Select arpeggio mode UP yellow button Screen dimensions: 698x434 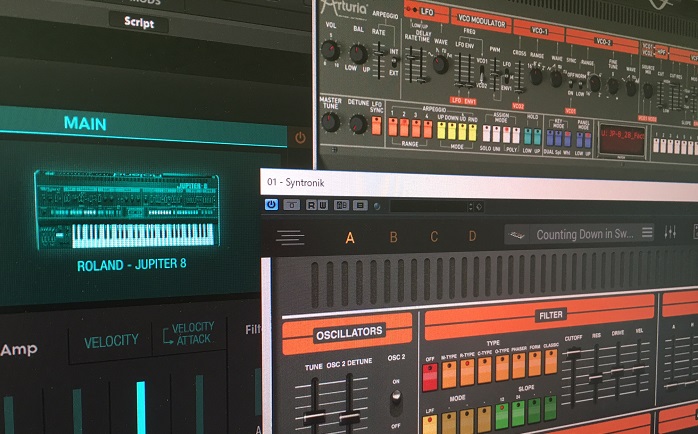point(442,130)
